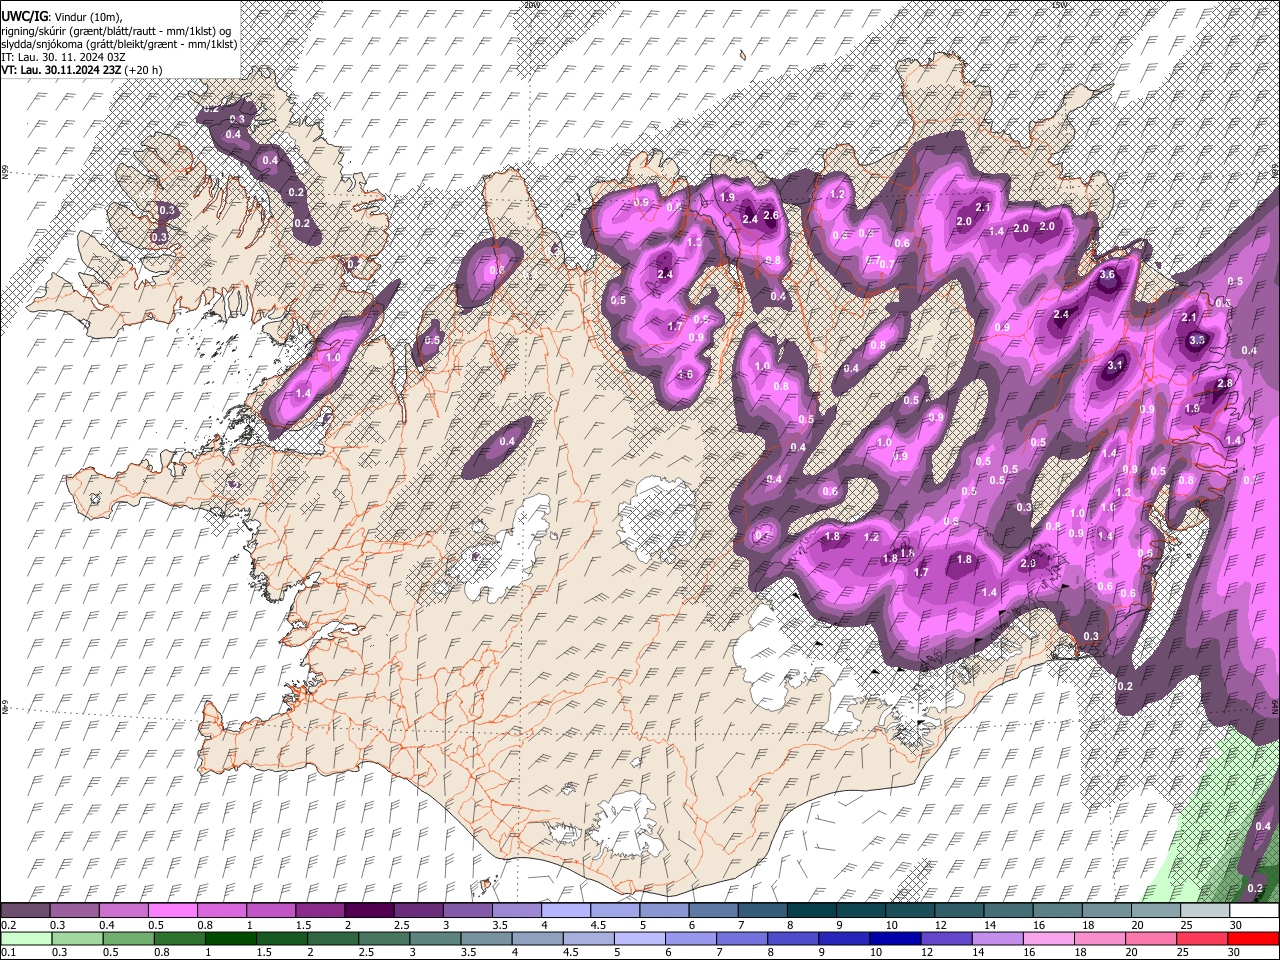
Task: Select the top-row swatch between 4 and 4.5
Action: (x=565, y=910)
